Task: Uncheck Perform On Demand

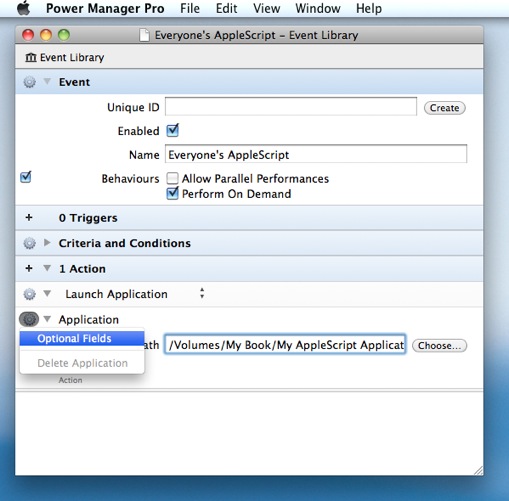Action: [x=173, y=193]
